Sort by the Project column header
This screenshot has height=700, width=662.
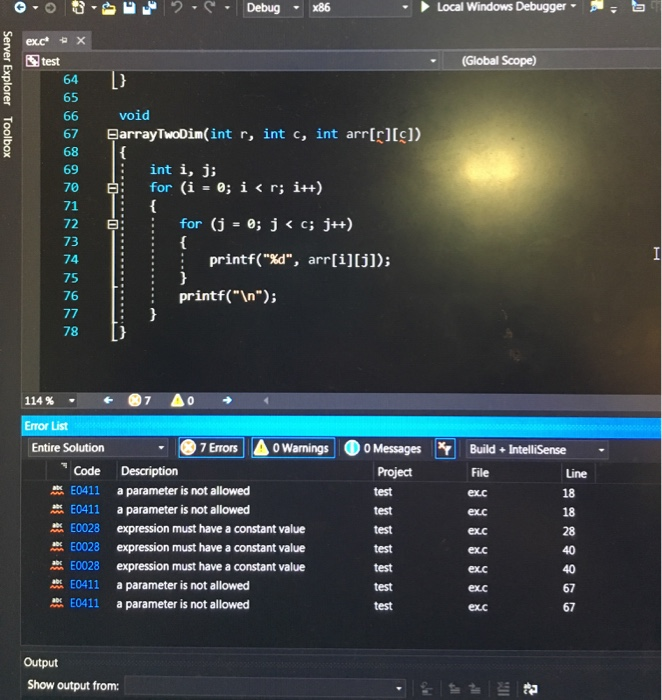[395, 472]
